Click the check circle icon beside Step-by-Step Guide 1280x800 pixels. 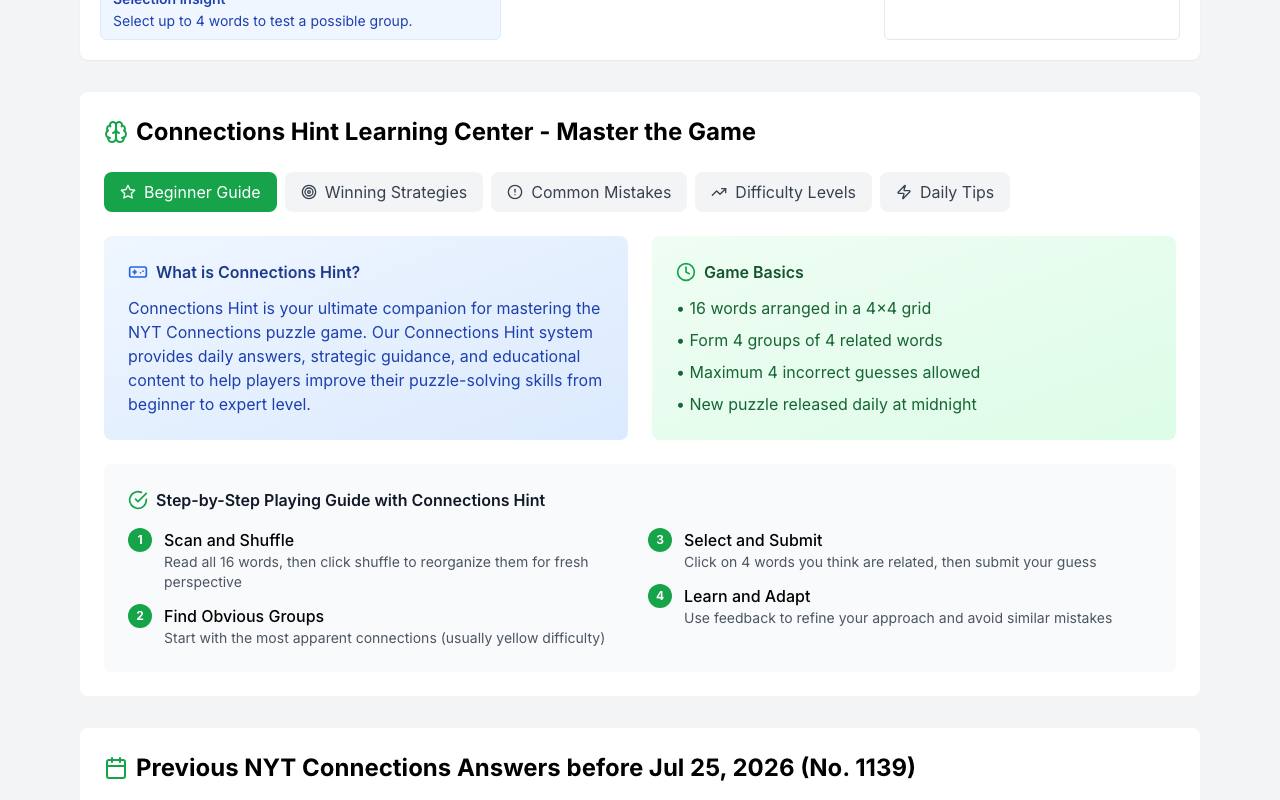point(138,500)
